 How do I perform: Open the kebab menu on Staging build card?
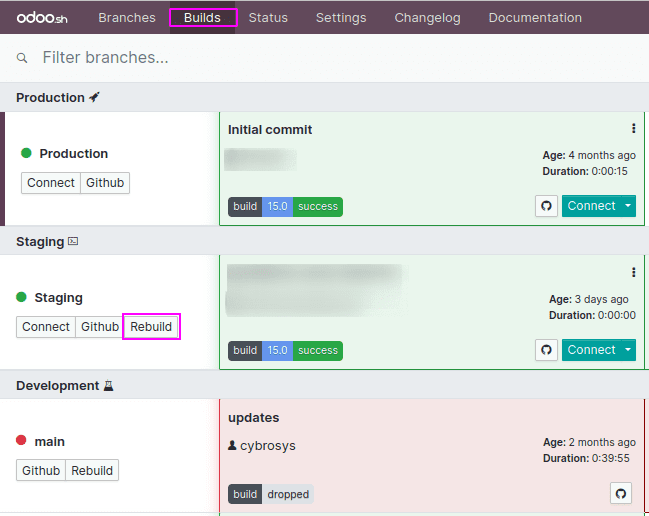point(633,272)
